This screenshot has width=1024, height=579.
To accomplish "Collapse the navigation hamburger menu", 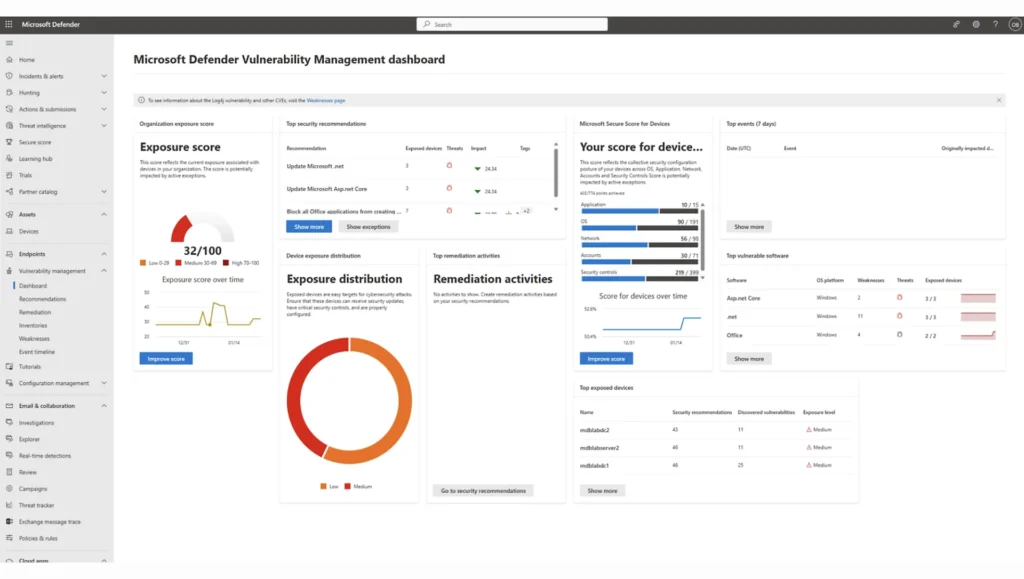I will click(9, 43).
